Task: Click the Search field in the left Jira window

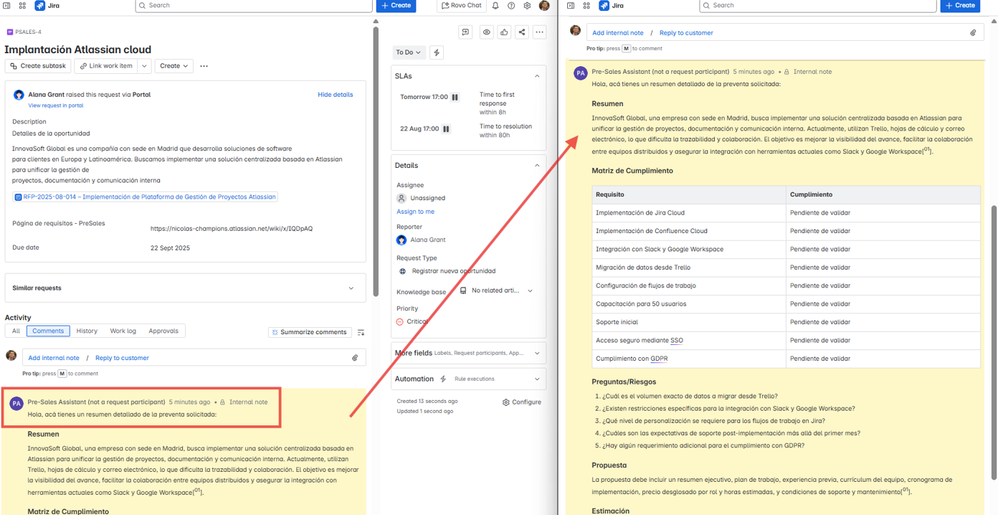Action: tap(254, 5)
